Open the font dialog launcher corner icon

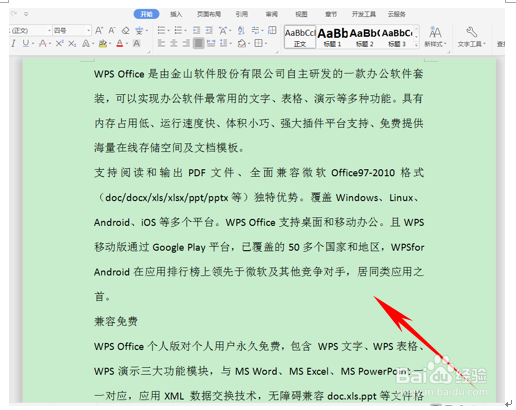(x=149, y=52)
